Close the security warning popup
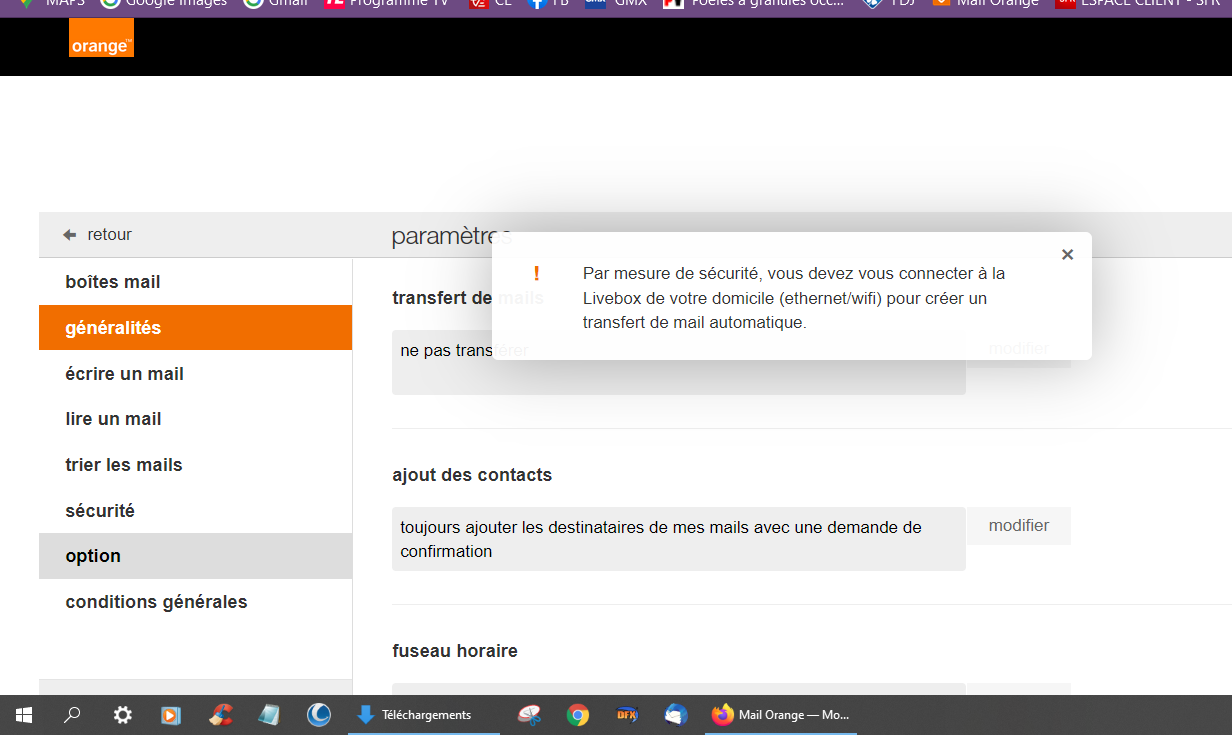This screenshot has width=1232, height=735. (x=1067, y=255)
